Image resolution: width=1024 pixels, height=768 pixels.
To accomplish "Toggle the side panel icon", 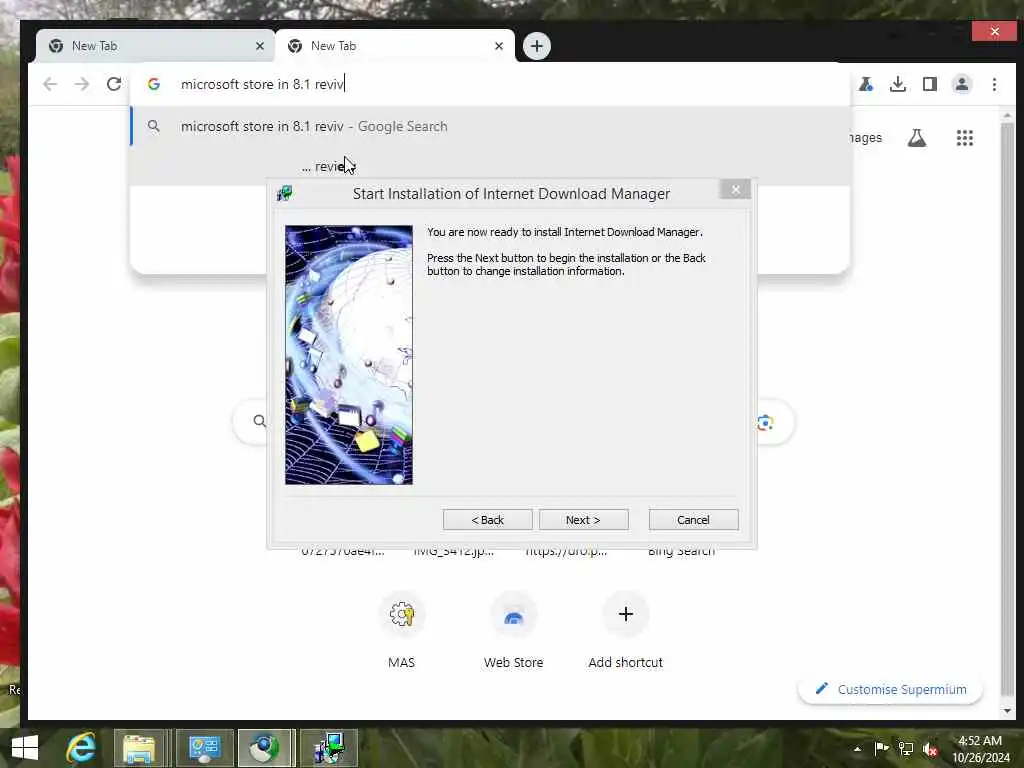I will click(930, 84).
